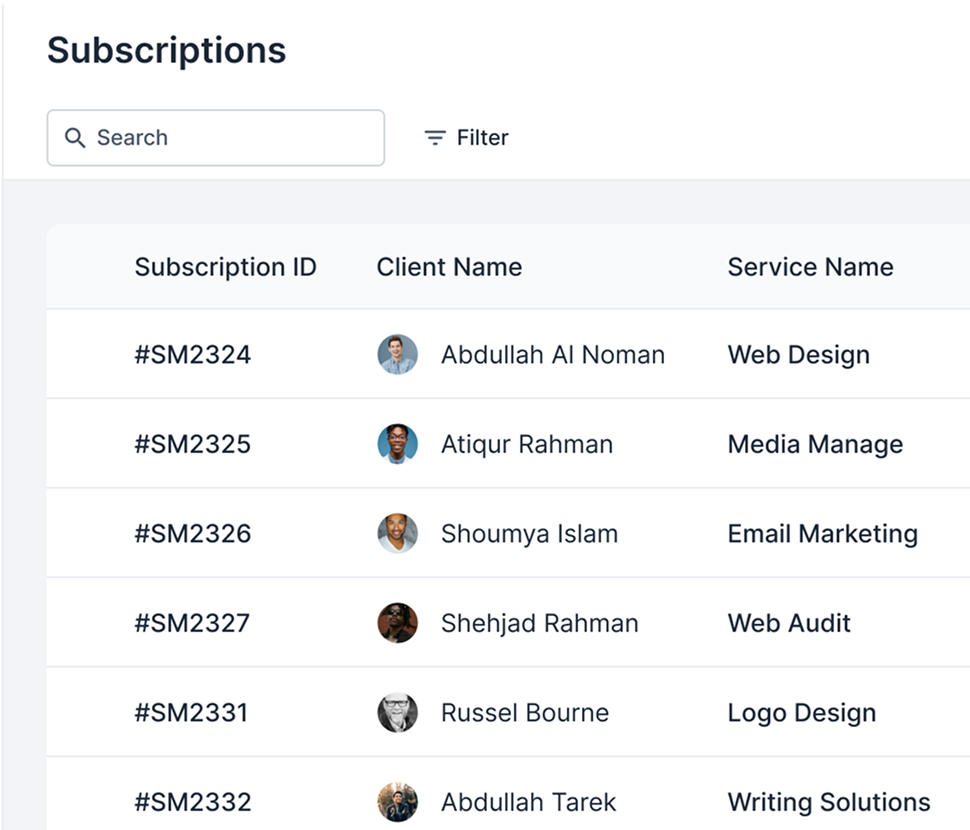
Task: Click the Email Marketing service name
Action: pyautogui.click(x=823, y=534)
